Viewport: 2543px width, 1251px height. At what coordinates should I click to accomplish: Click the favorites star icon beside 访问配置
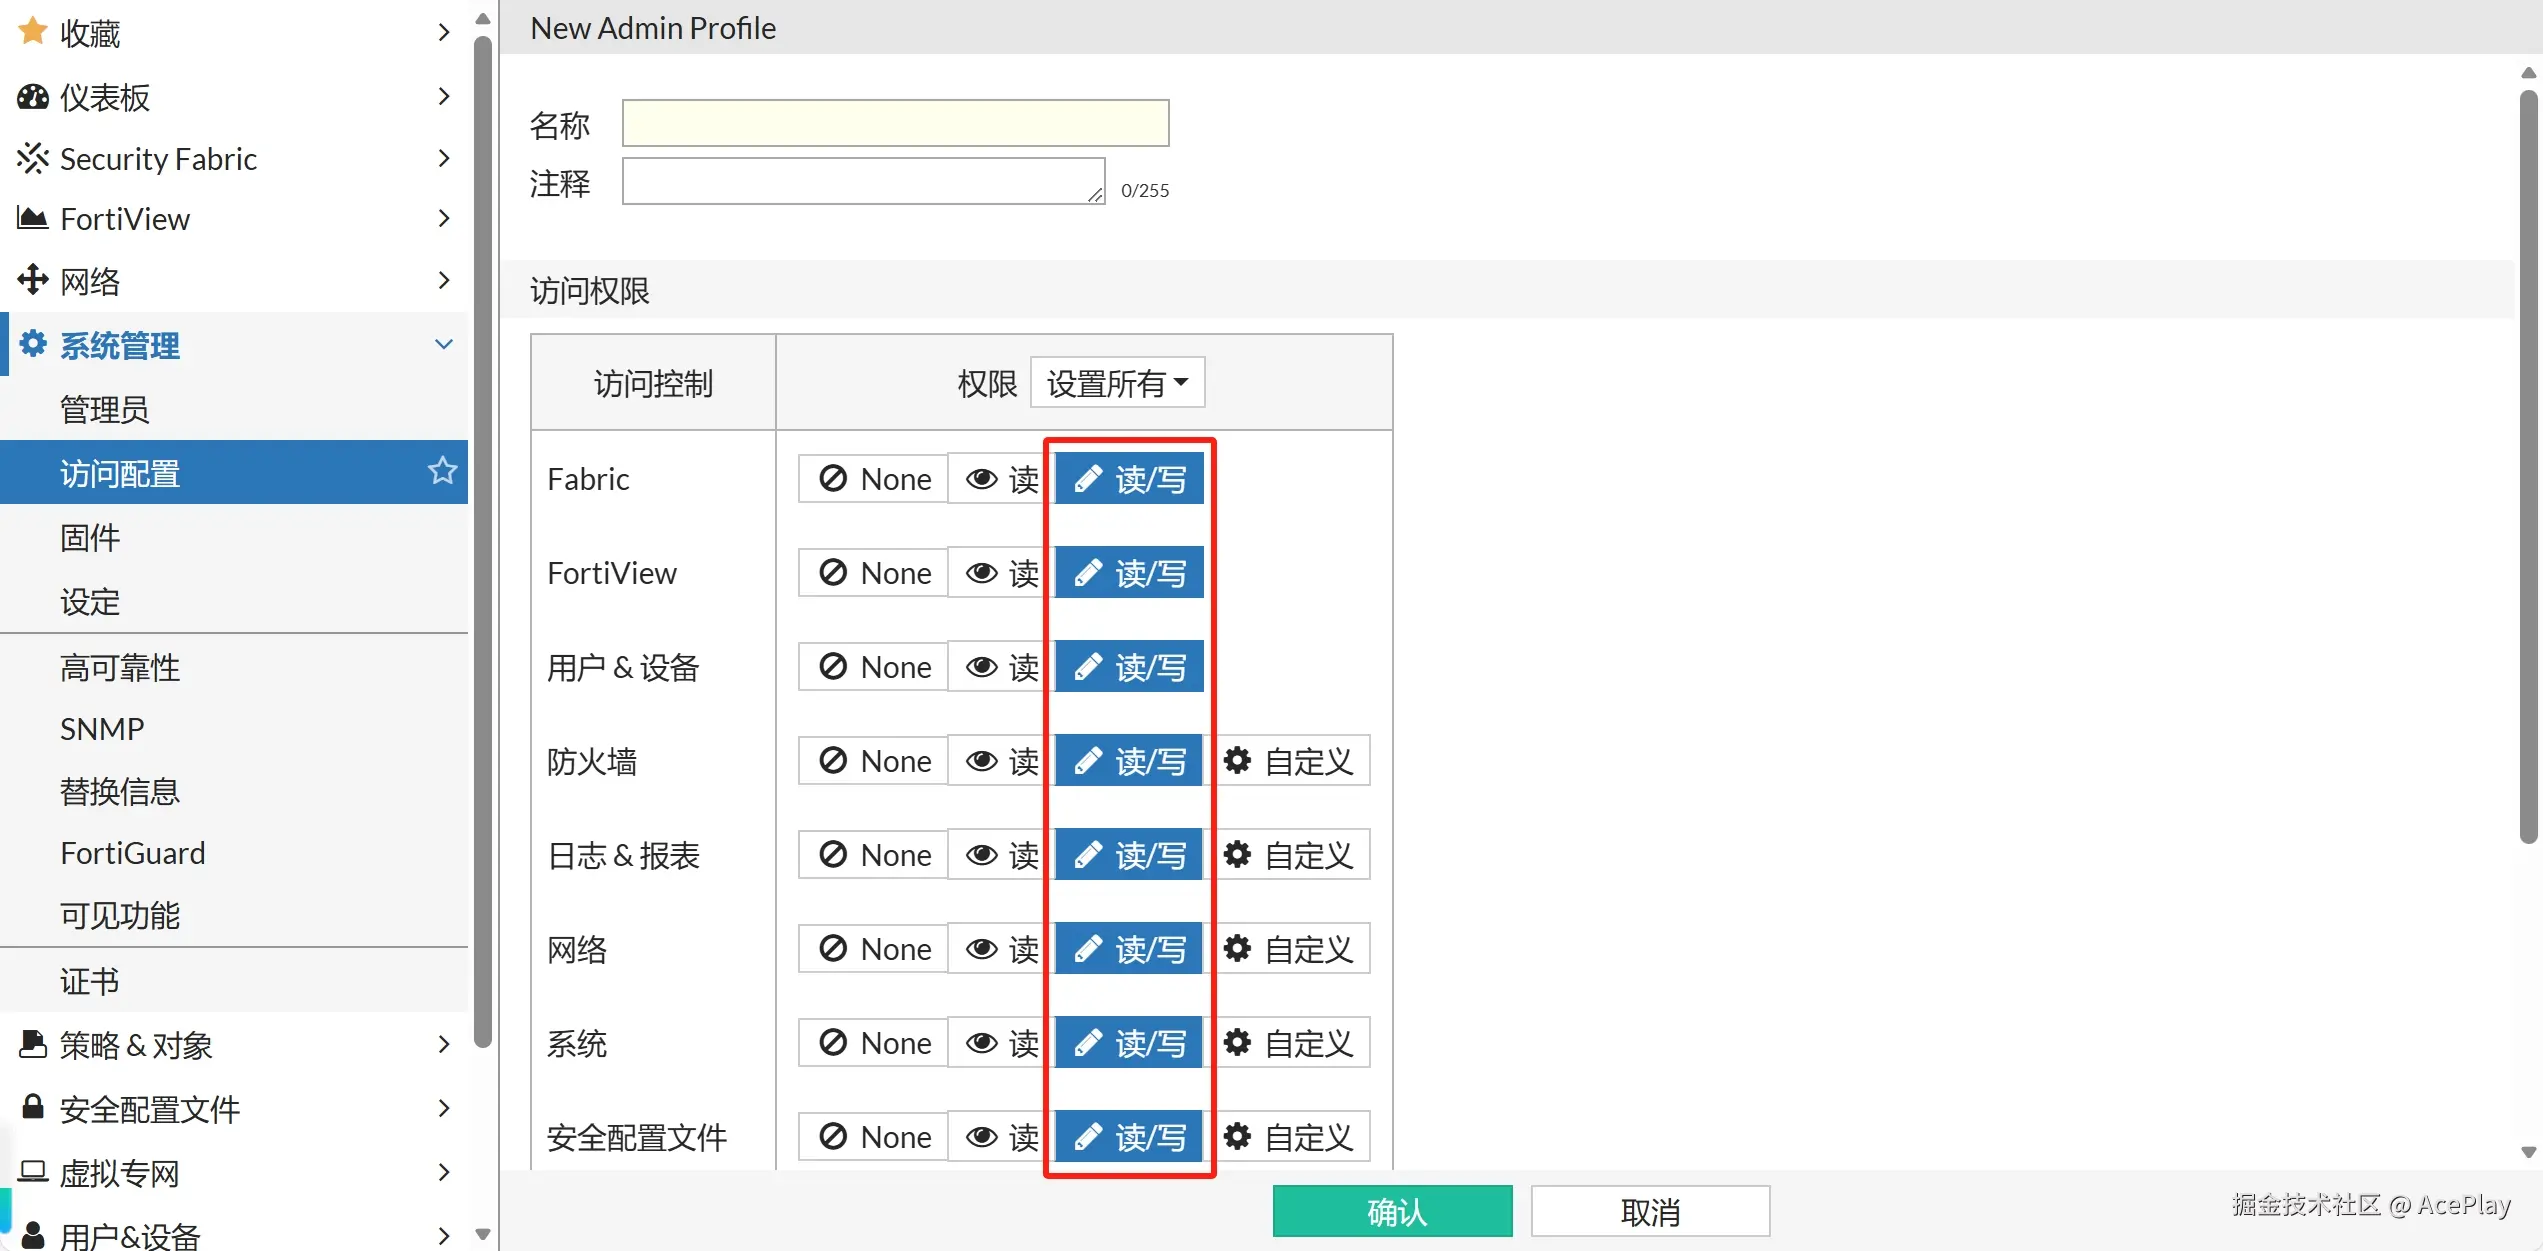[442, 471]
